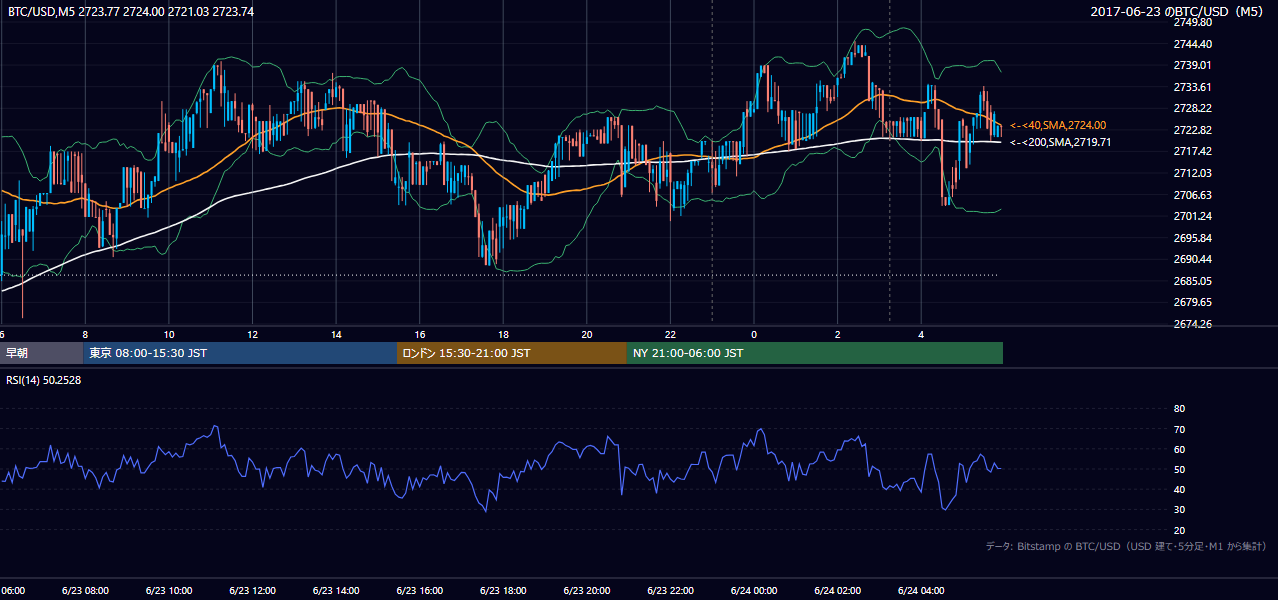1278x600 pixels.
Task: Click the NY 21:00-06:00 JST session bar
Action: point(815,353)
